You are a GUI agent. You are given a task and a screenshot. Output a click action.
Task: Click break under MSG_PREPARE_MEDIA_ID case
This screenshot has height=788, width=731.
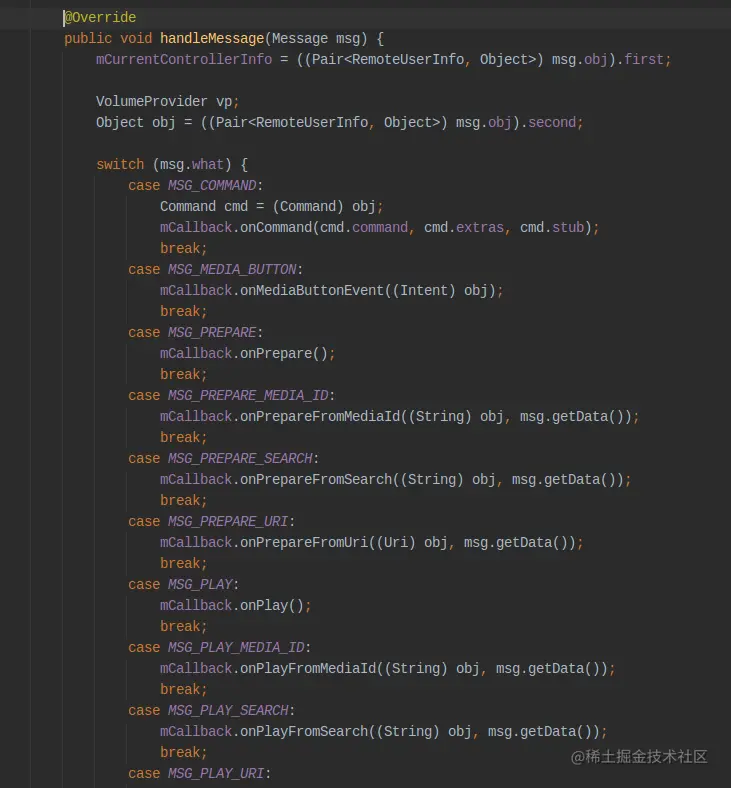tap(183, 438)
